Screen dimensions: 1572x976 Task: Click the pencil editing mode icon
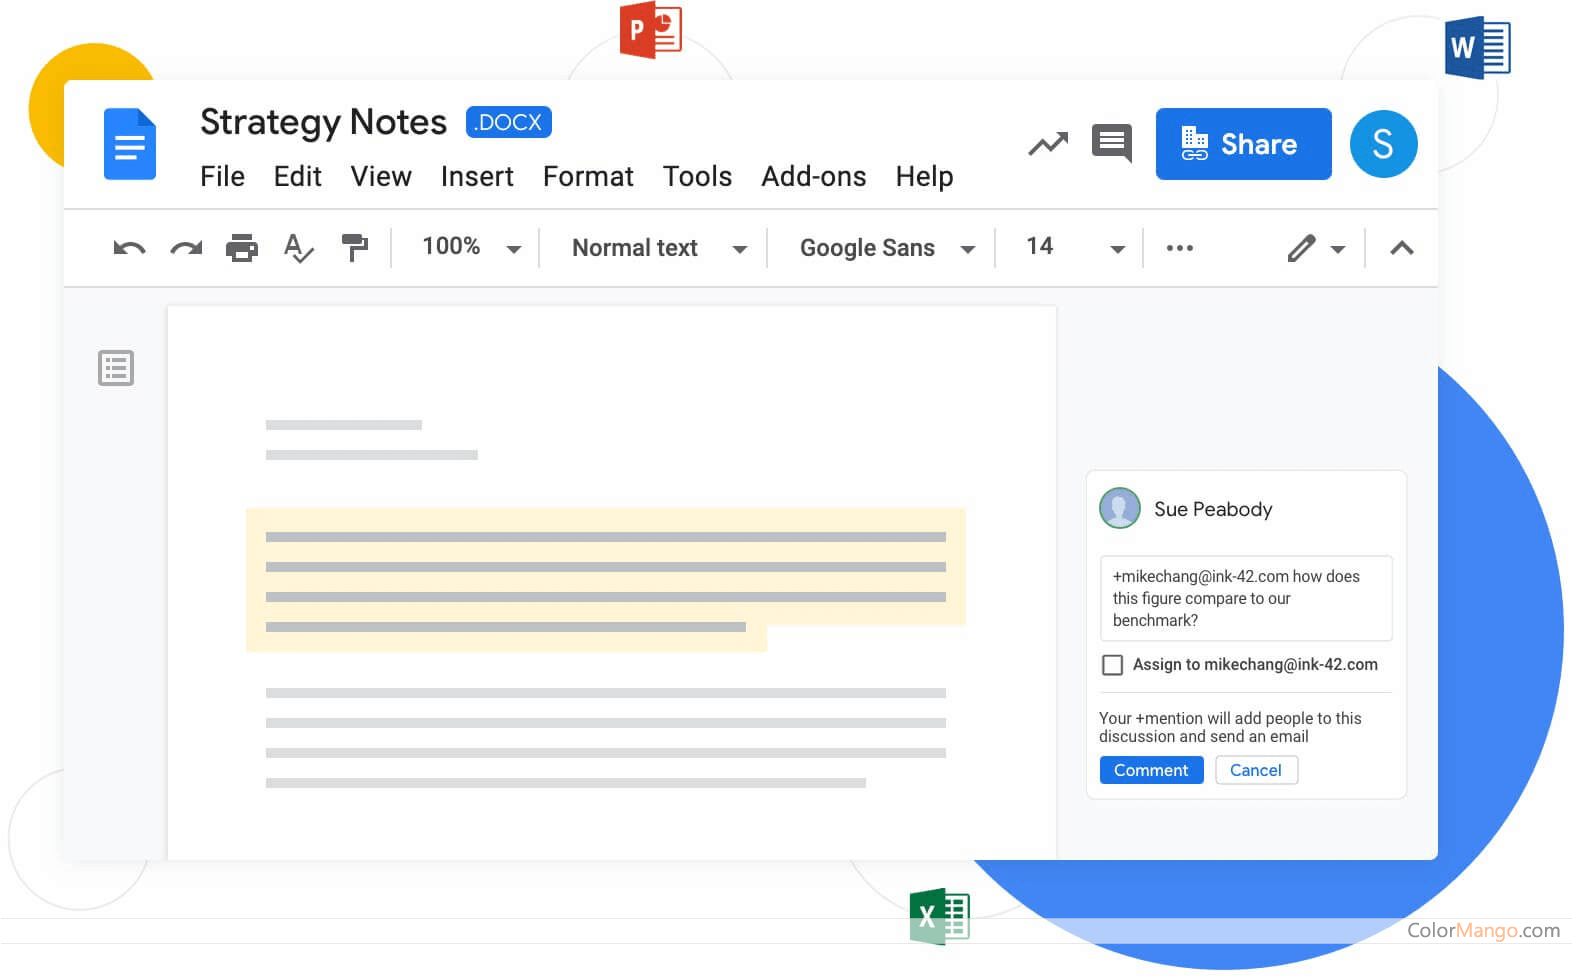(1301, 248)
